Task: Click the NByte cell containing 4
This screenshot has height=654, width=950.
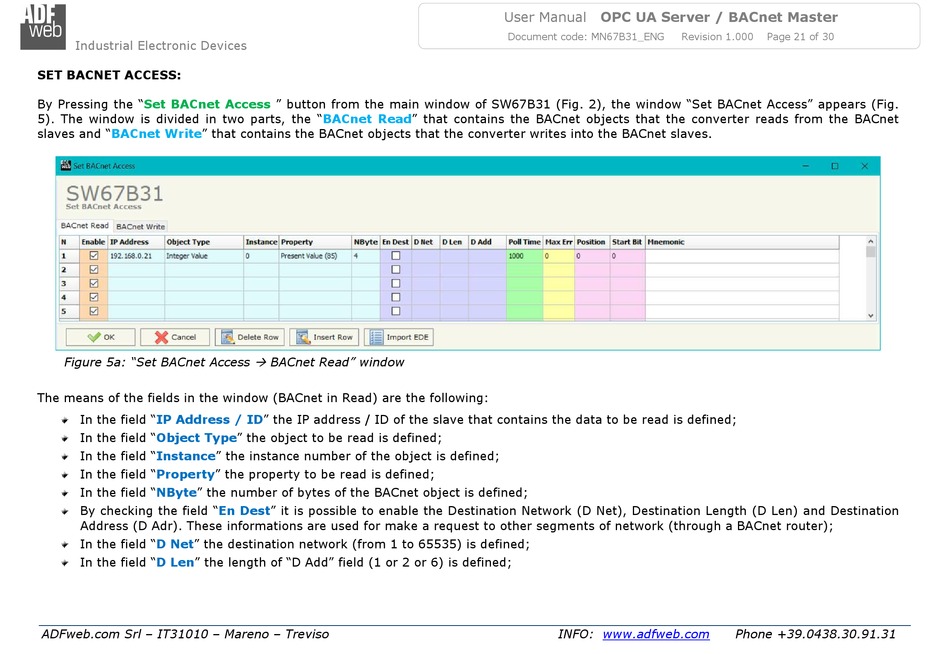Action: [x=366, y=256]
